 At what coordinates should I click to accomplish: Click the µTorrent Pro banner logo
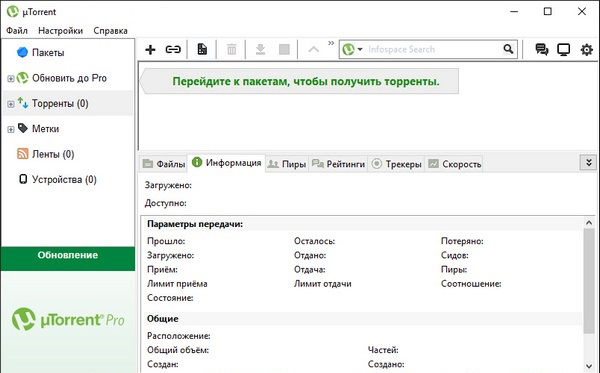pos(68,319)
